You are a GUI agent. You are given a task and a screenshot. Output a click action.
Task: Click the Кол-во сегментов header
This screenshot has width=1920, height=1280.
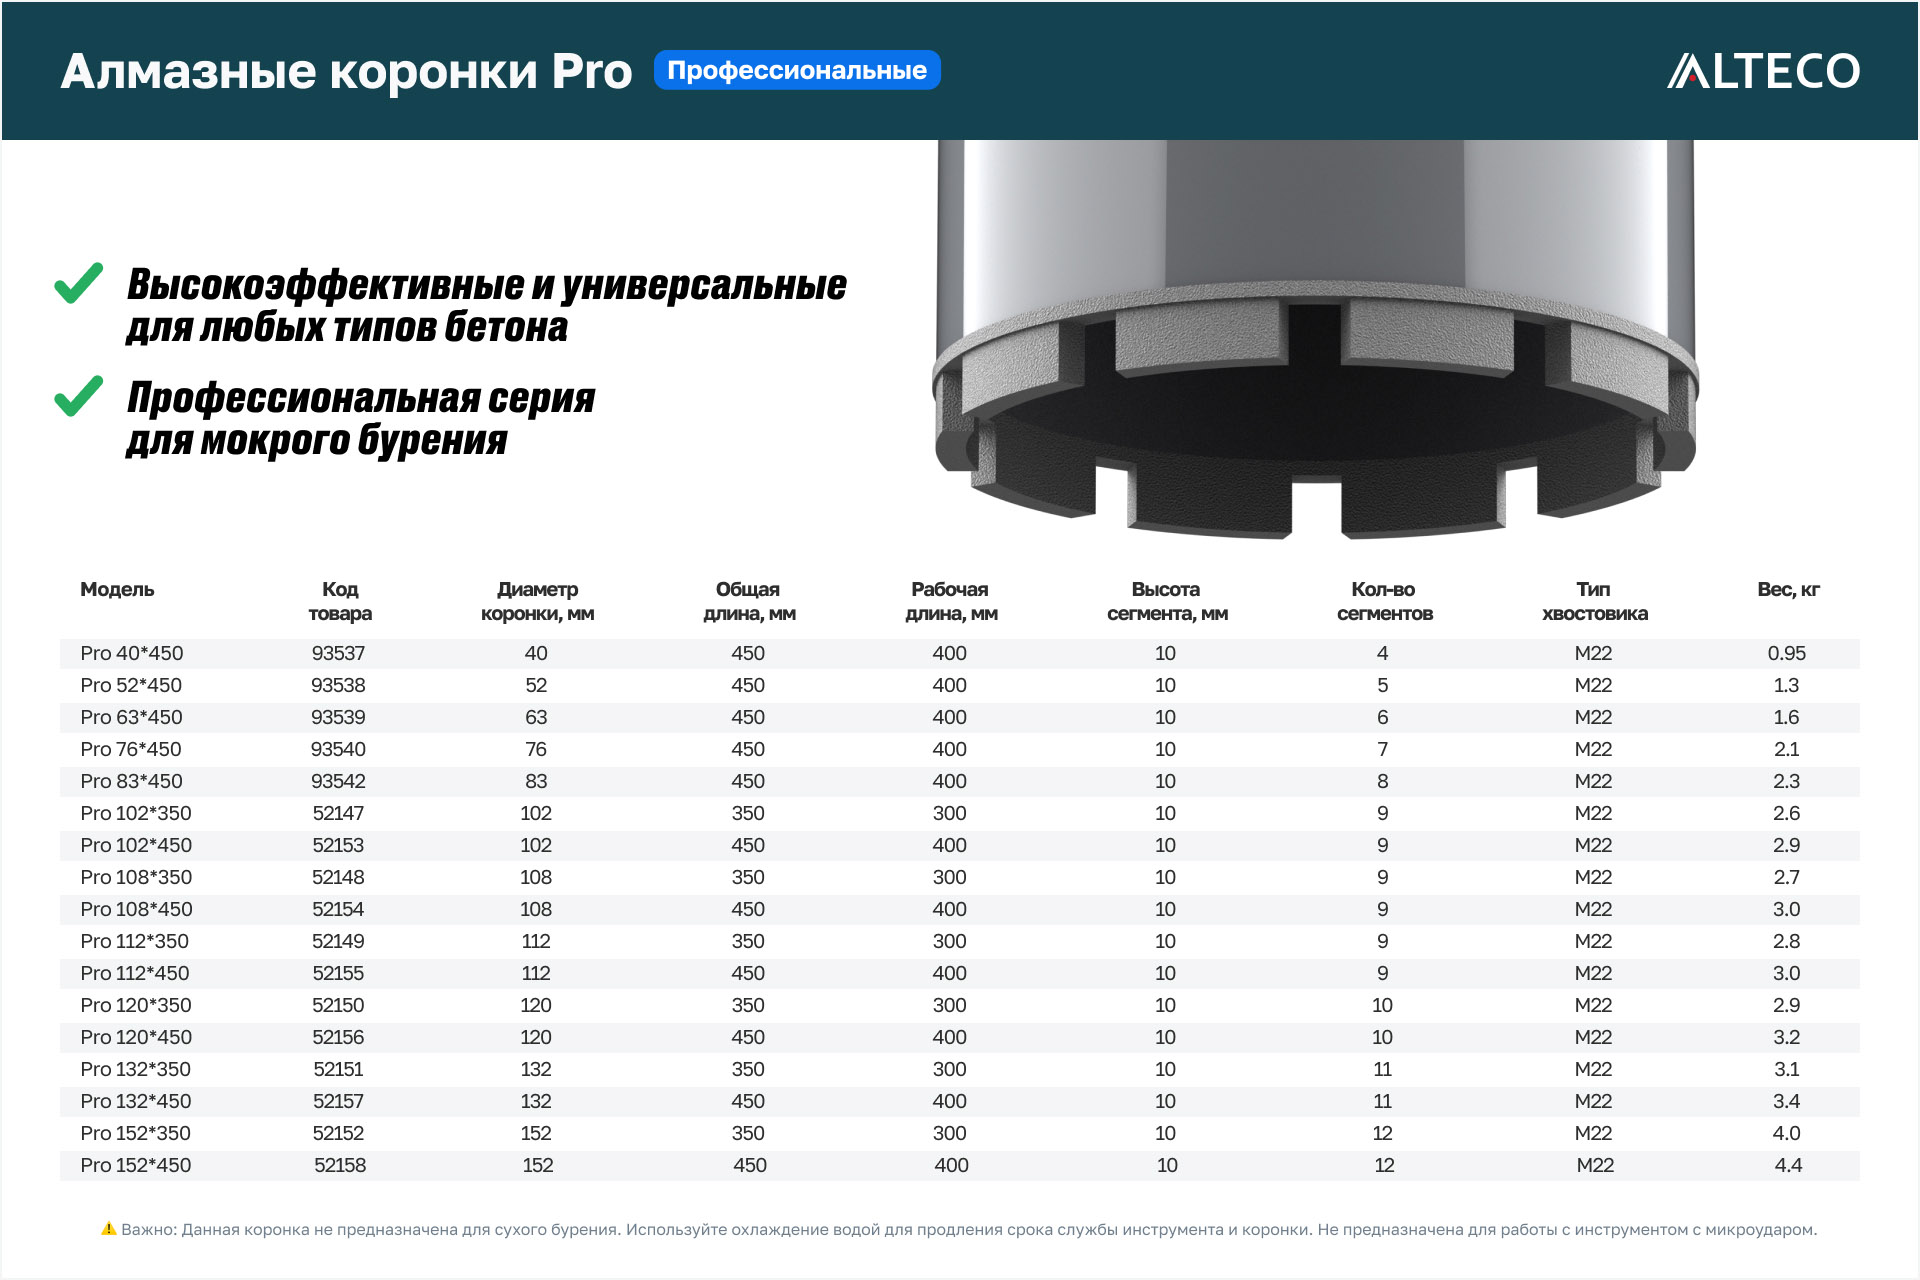(x=1385, y=601)
